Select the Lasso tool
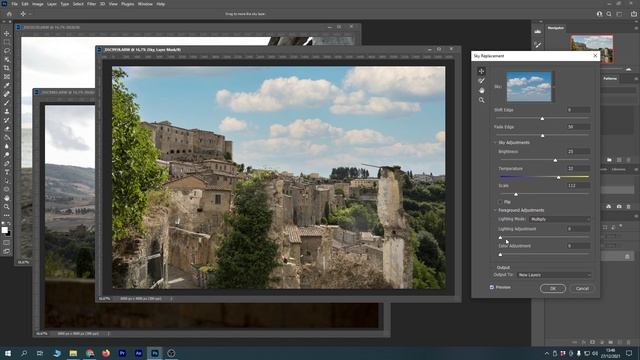The width and height of the screenshot is (640, 360). pyautogui.click(x=7, y=51)
